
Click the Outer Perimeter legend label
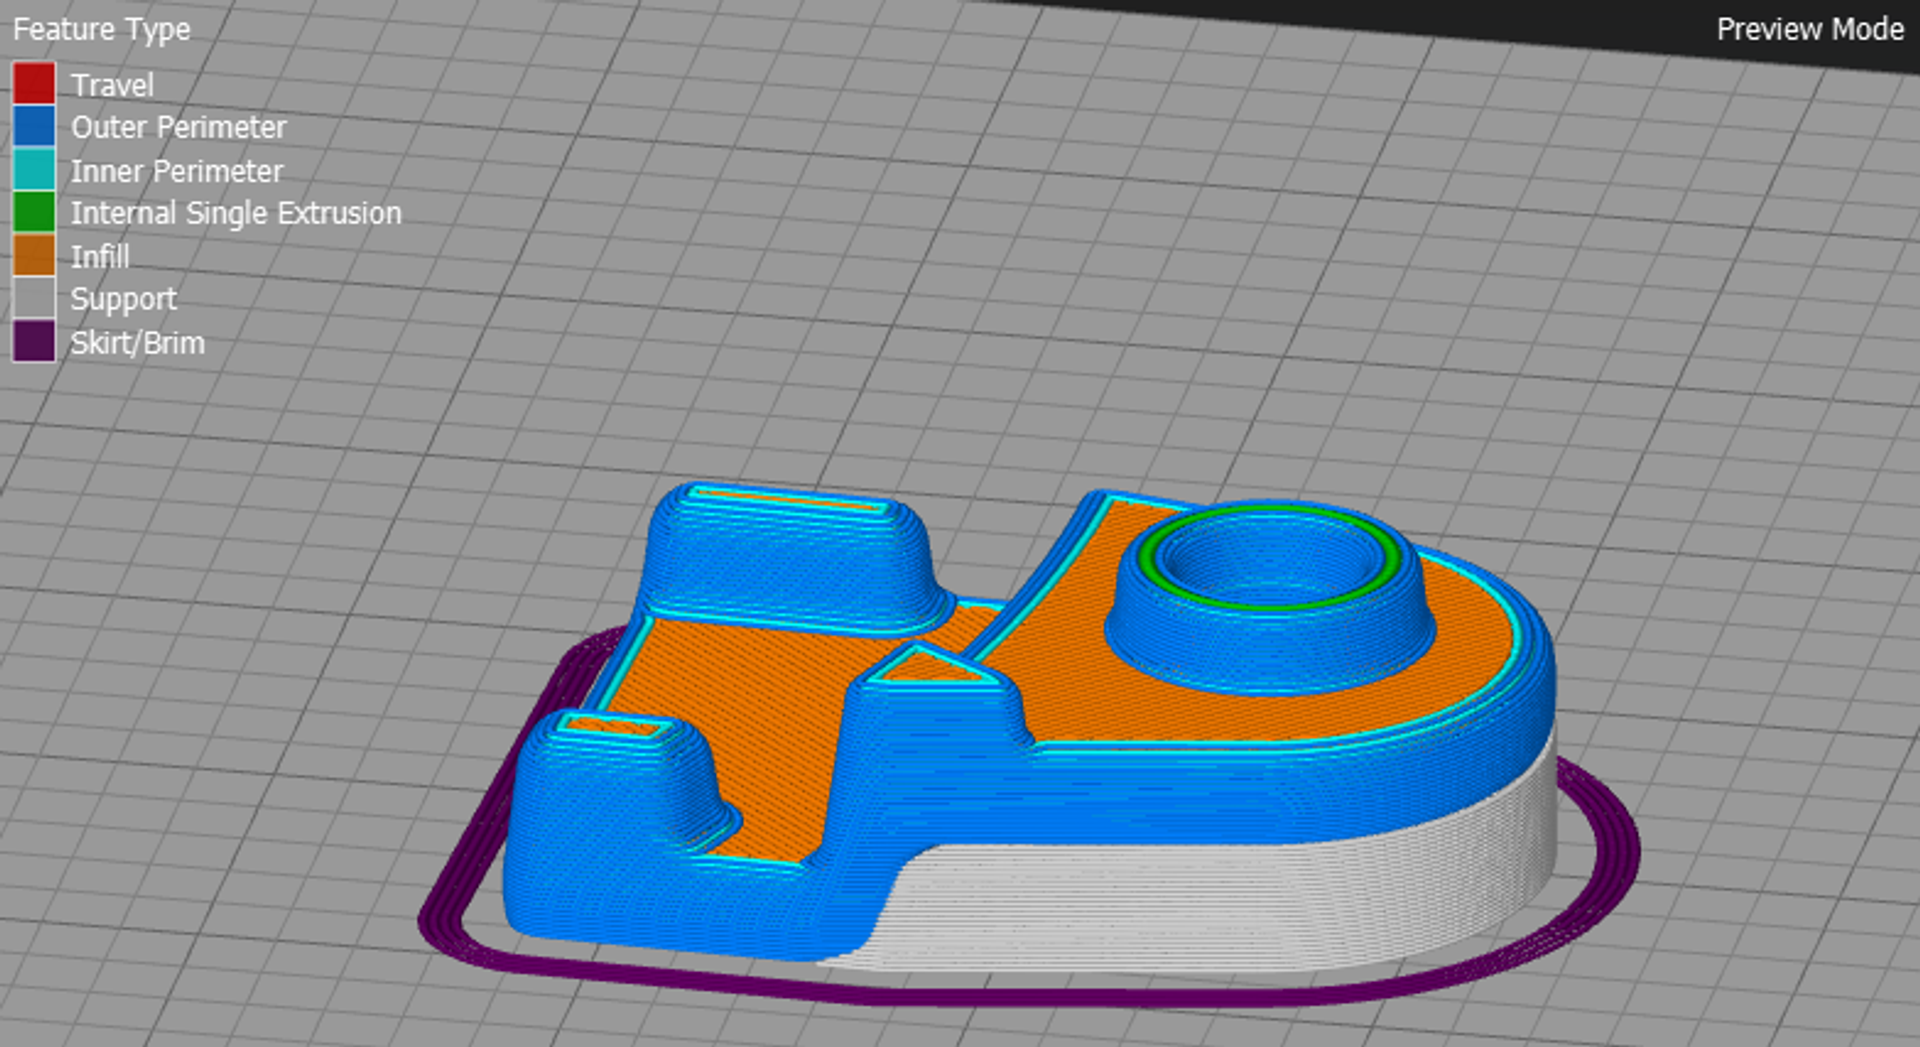[x=178, y=127]
